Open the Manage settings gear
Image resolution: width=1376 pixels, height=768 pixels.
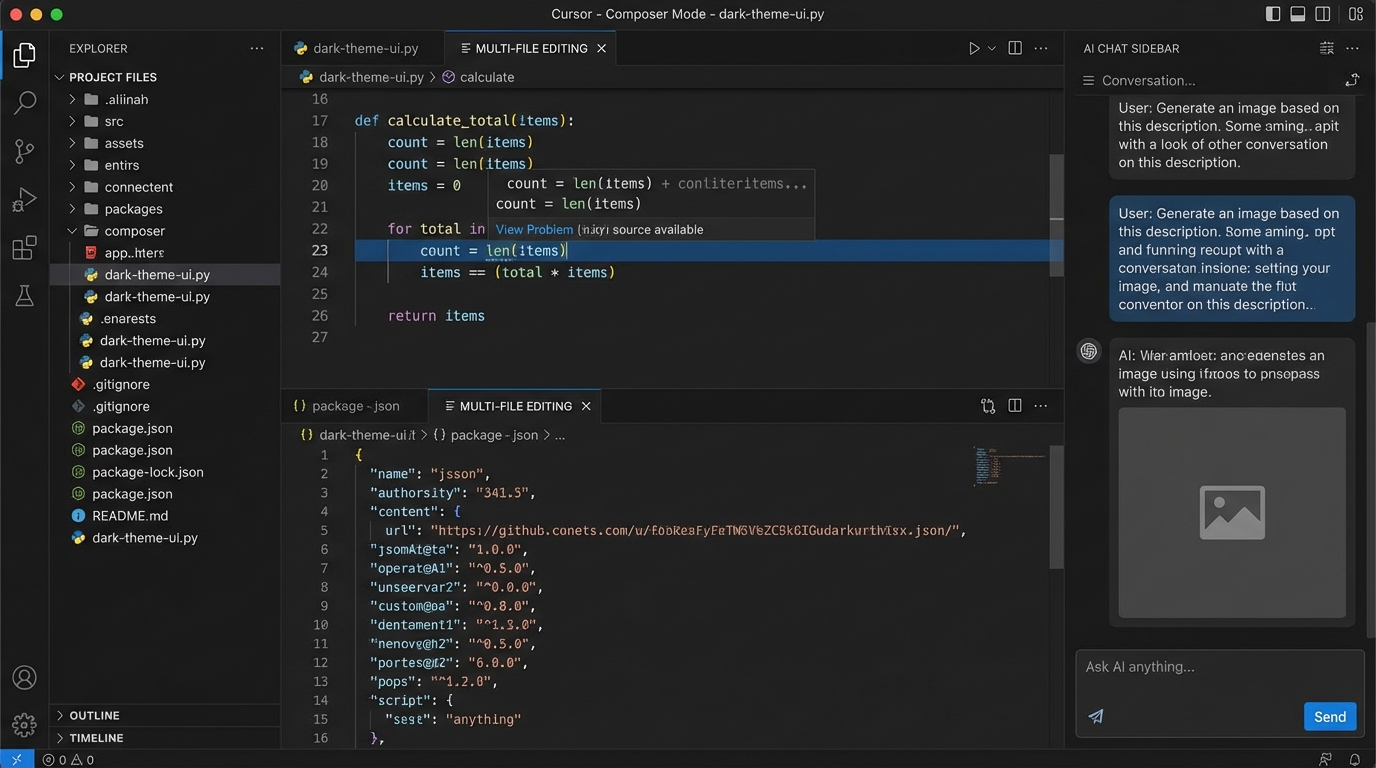24,724
